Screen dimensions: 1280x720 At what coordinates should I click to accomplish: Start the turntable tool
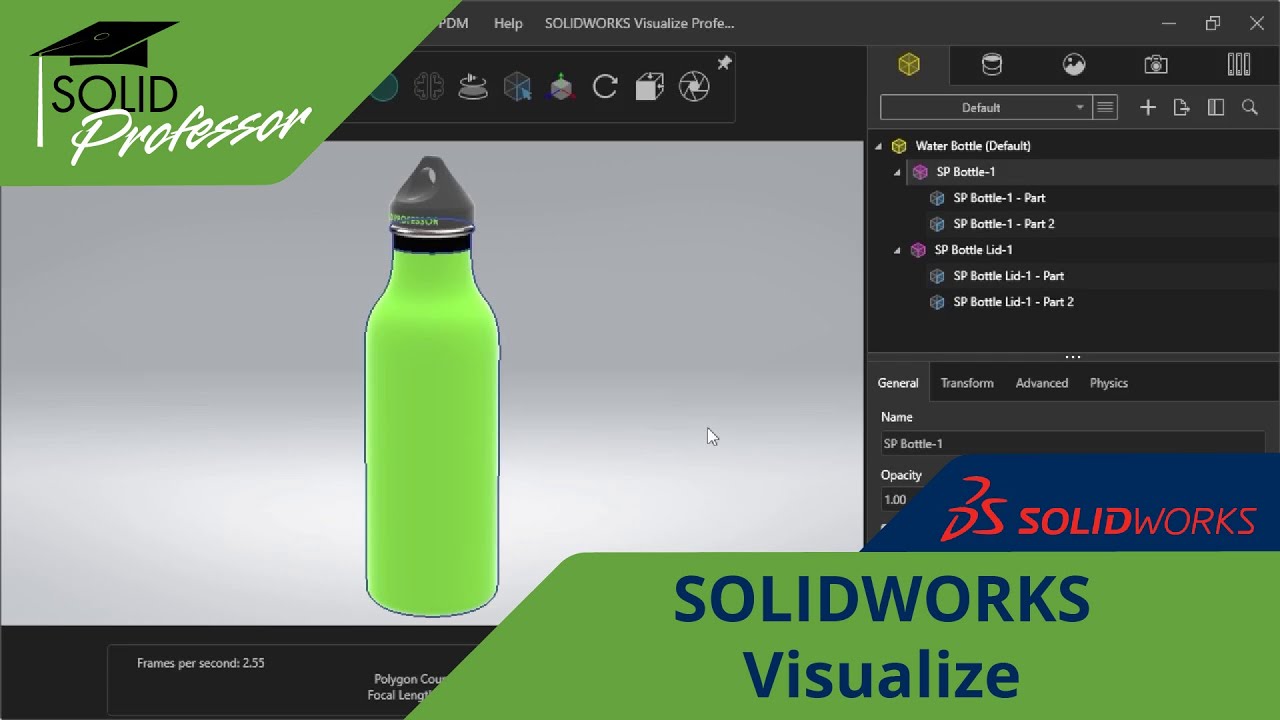pos(473,86)
